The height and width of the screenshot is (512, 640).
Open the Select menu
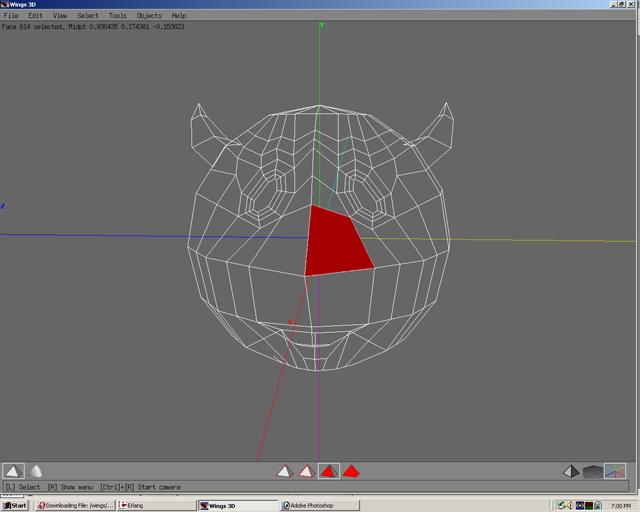[x=88, y=16]
